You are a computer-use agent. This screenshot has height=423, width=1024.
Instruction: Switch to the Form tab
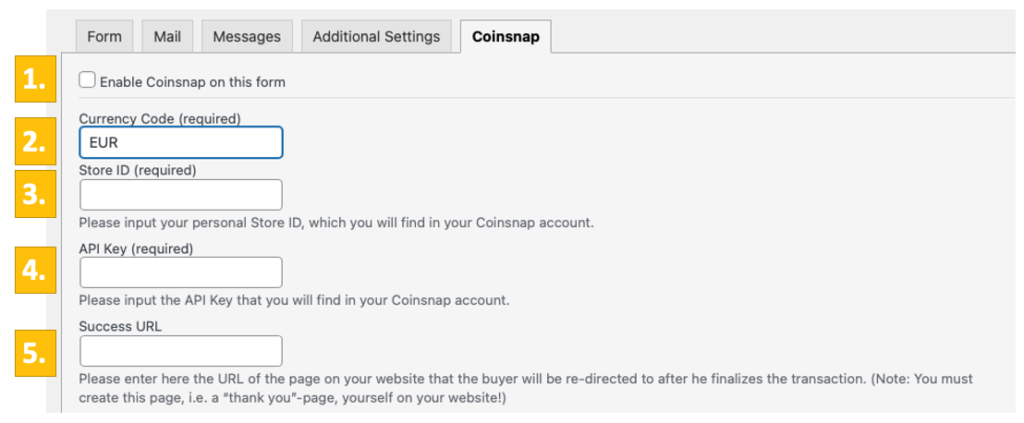point(104,37)
